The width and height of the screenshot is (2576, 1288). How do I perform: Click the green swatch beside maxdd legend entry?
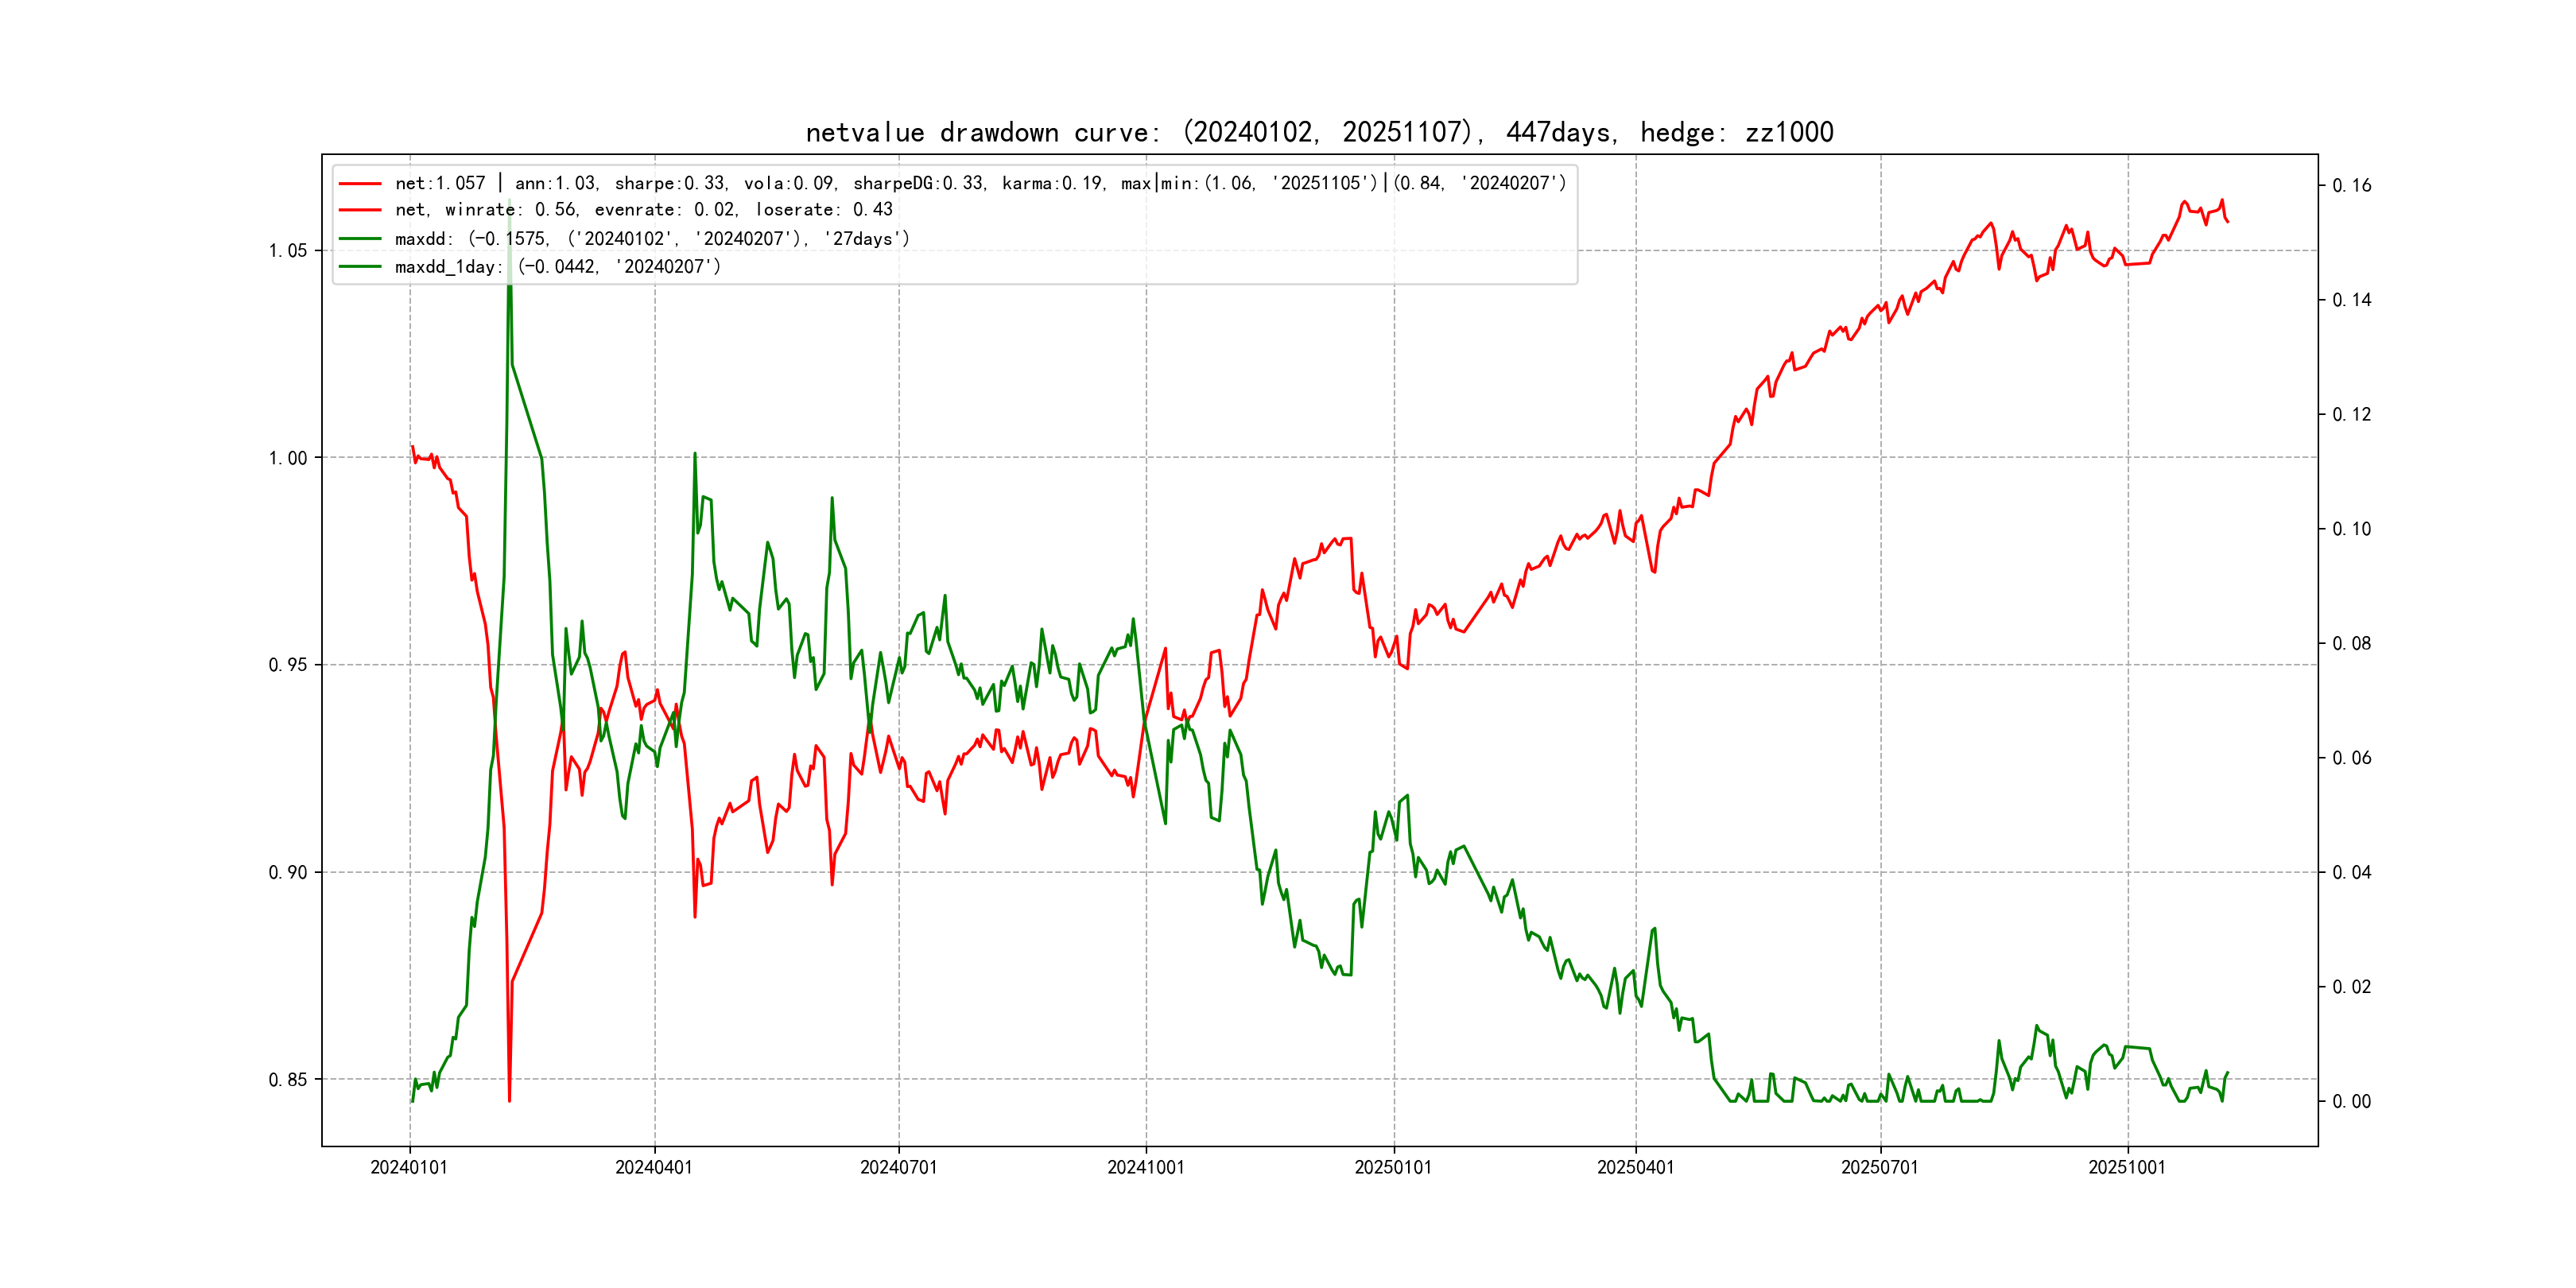[360, 239]
